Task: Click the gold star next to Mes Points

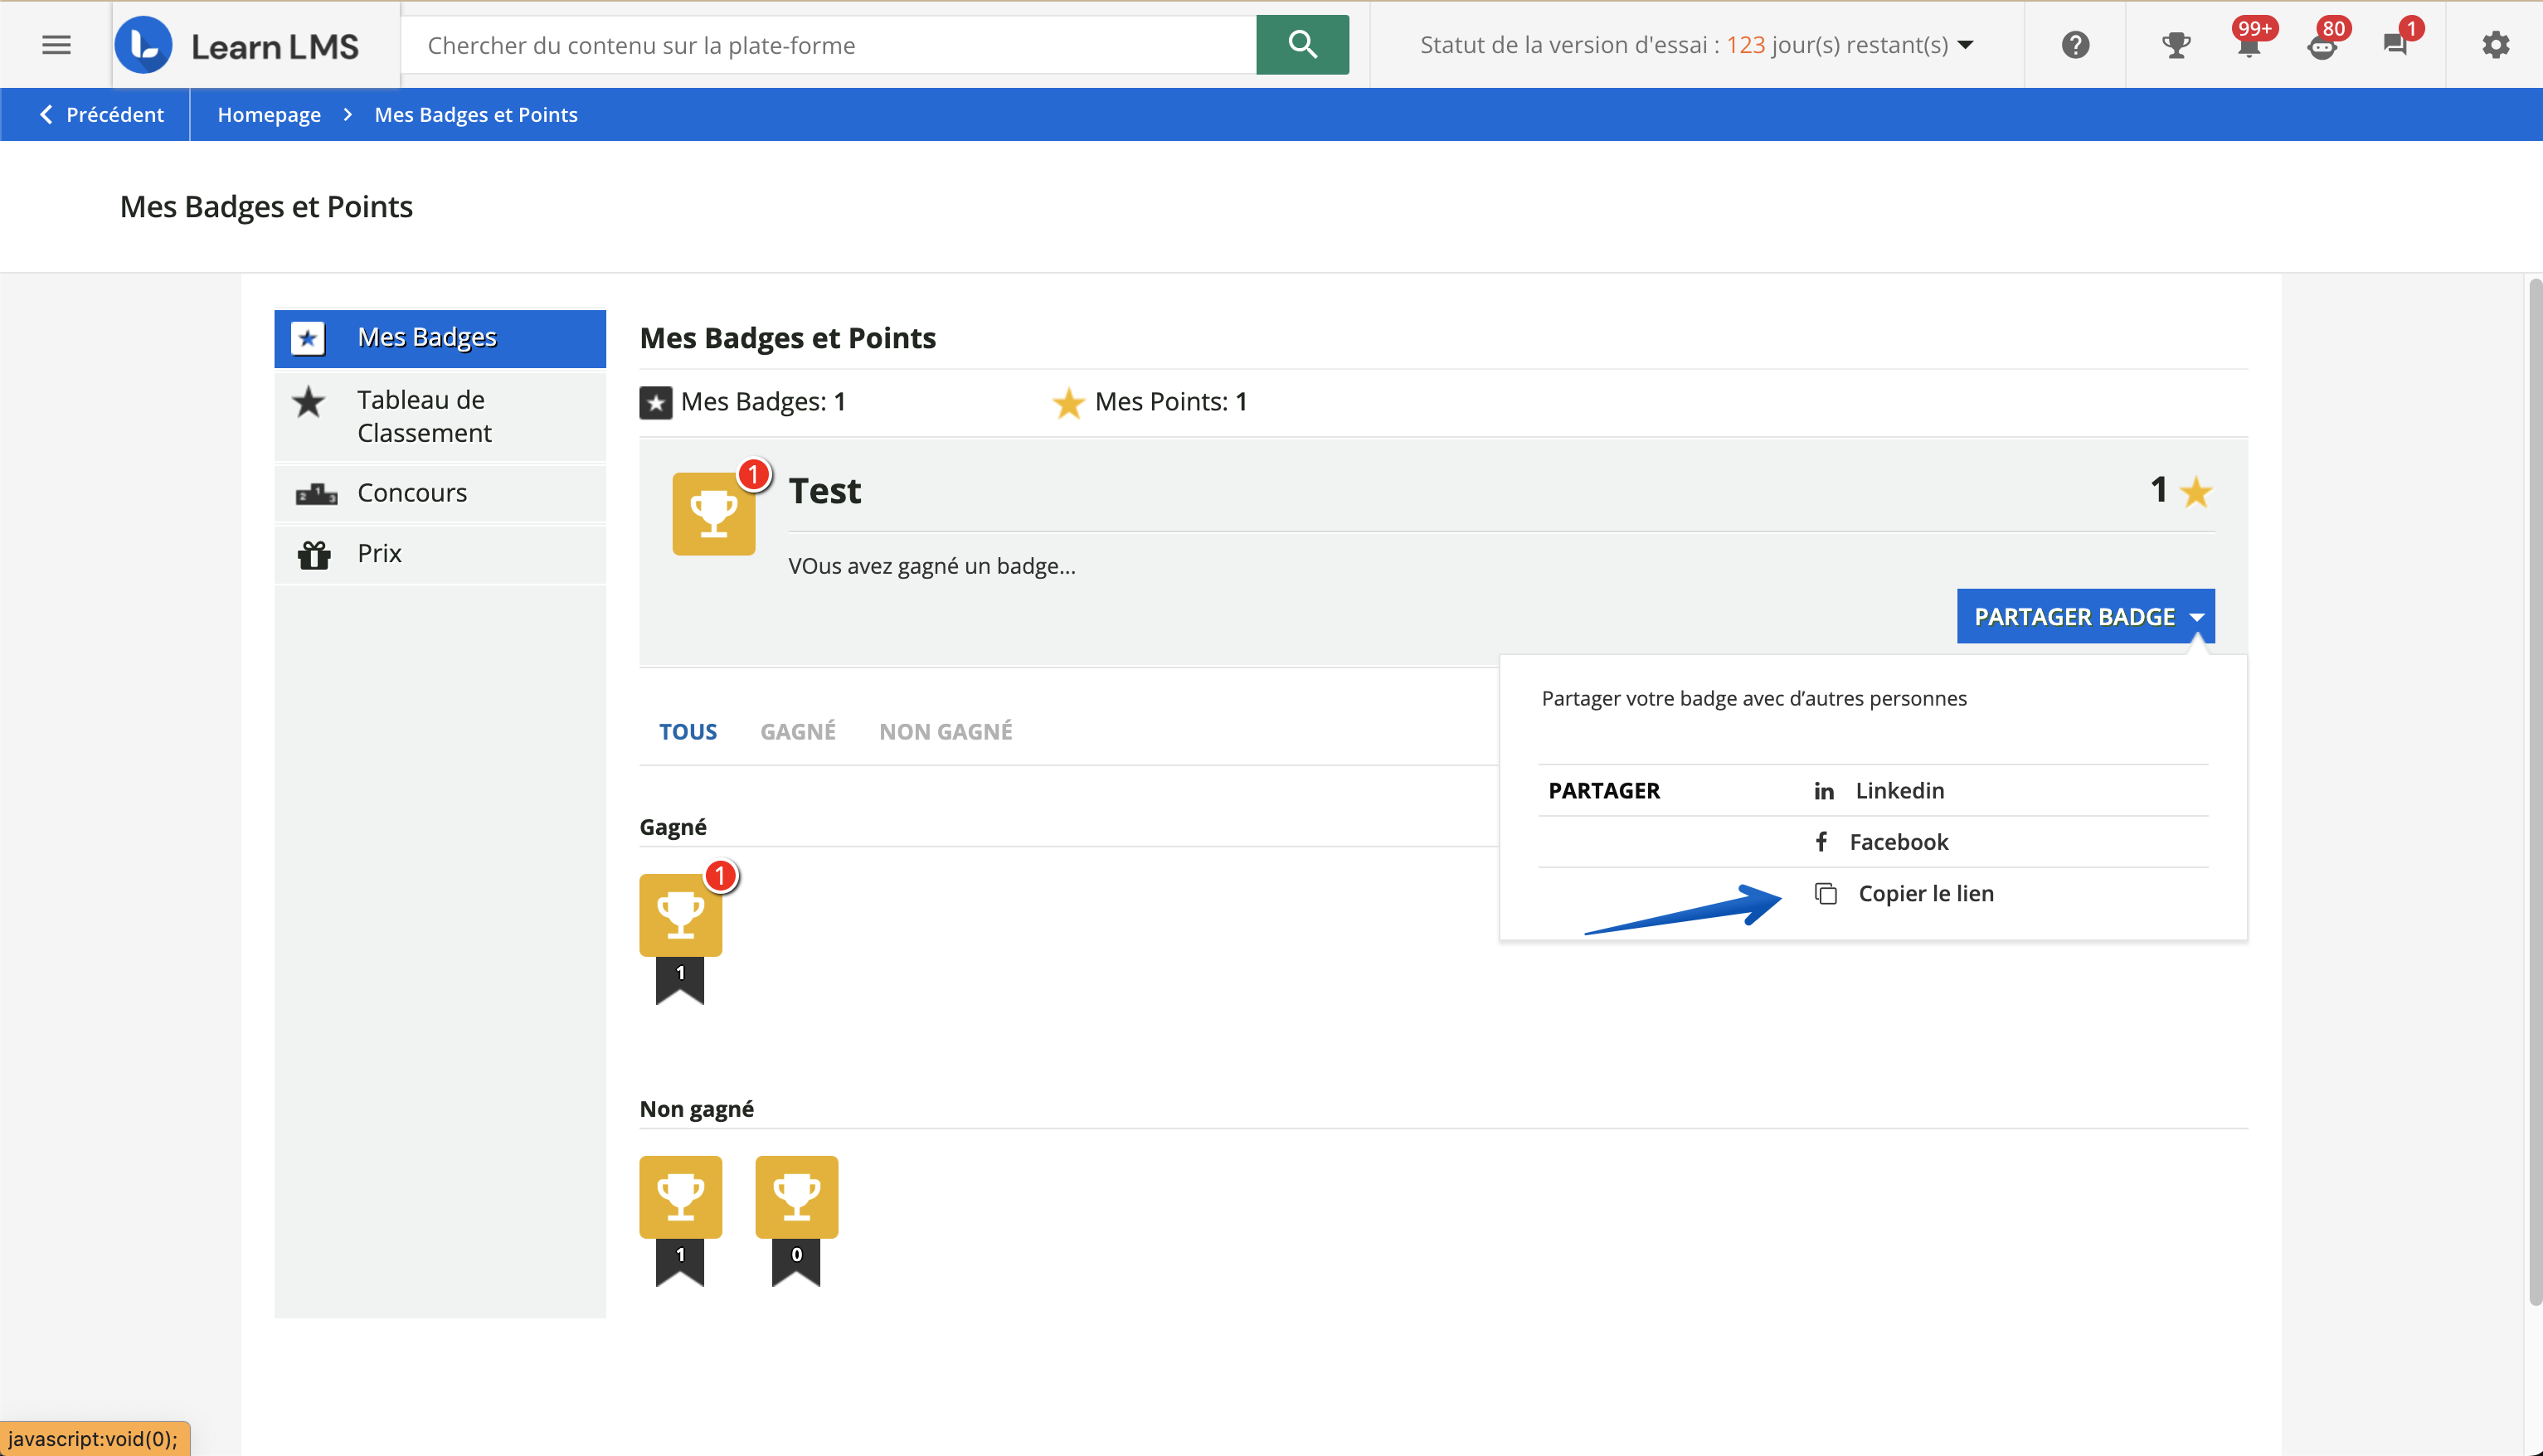Action: tap(1068, 402)
